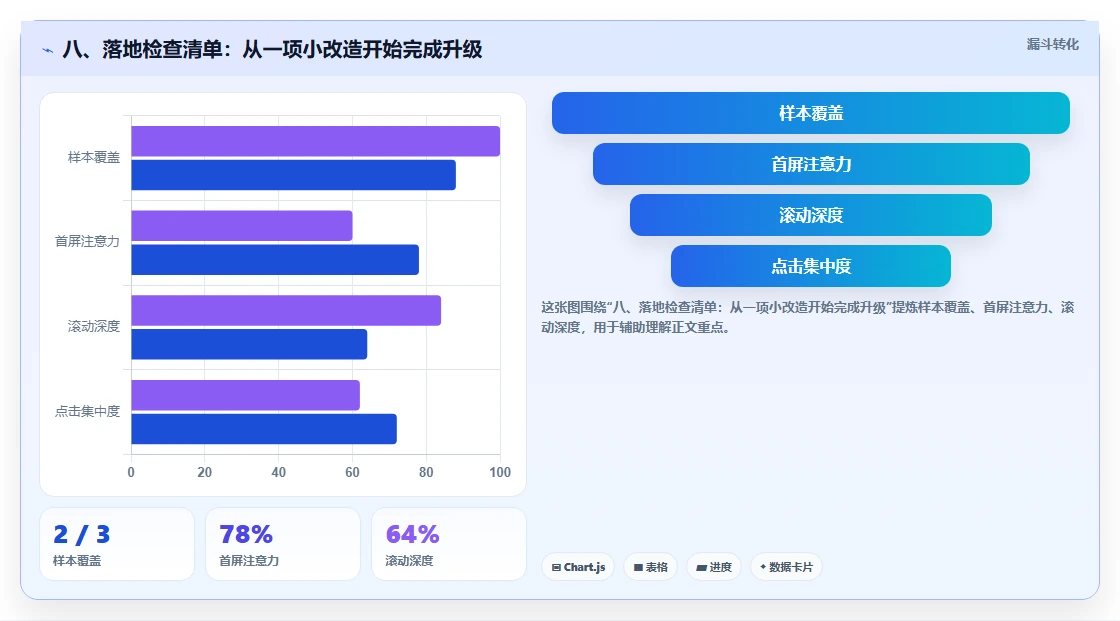Click the 40 tick on the x-axis
This screenshot has width=1120, height=621.
click(279, 472)
